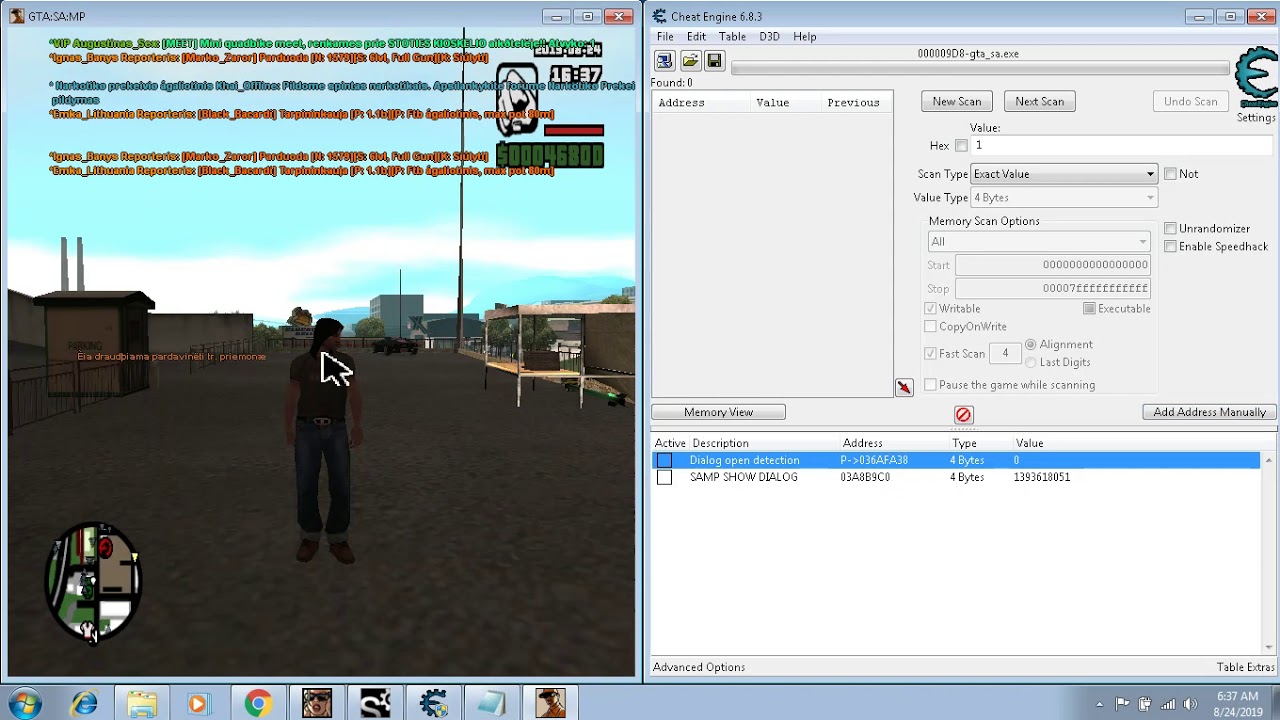Click the GTA:SA:MP window title icon
Image resolution: width=1280 pixels, height=720 pixels.
pyautogui.click(x=16, y=16)
